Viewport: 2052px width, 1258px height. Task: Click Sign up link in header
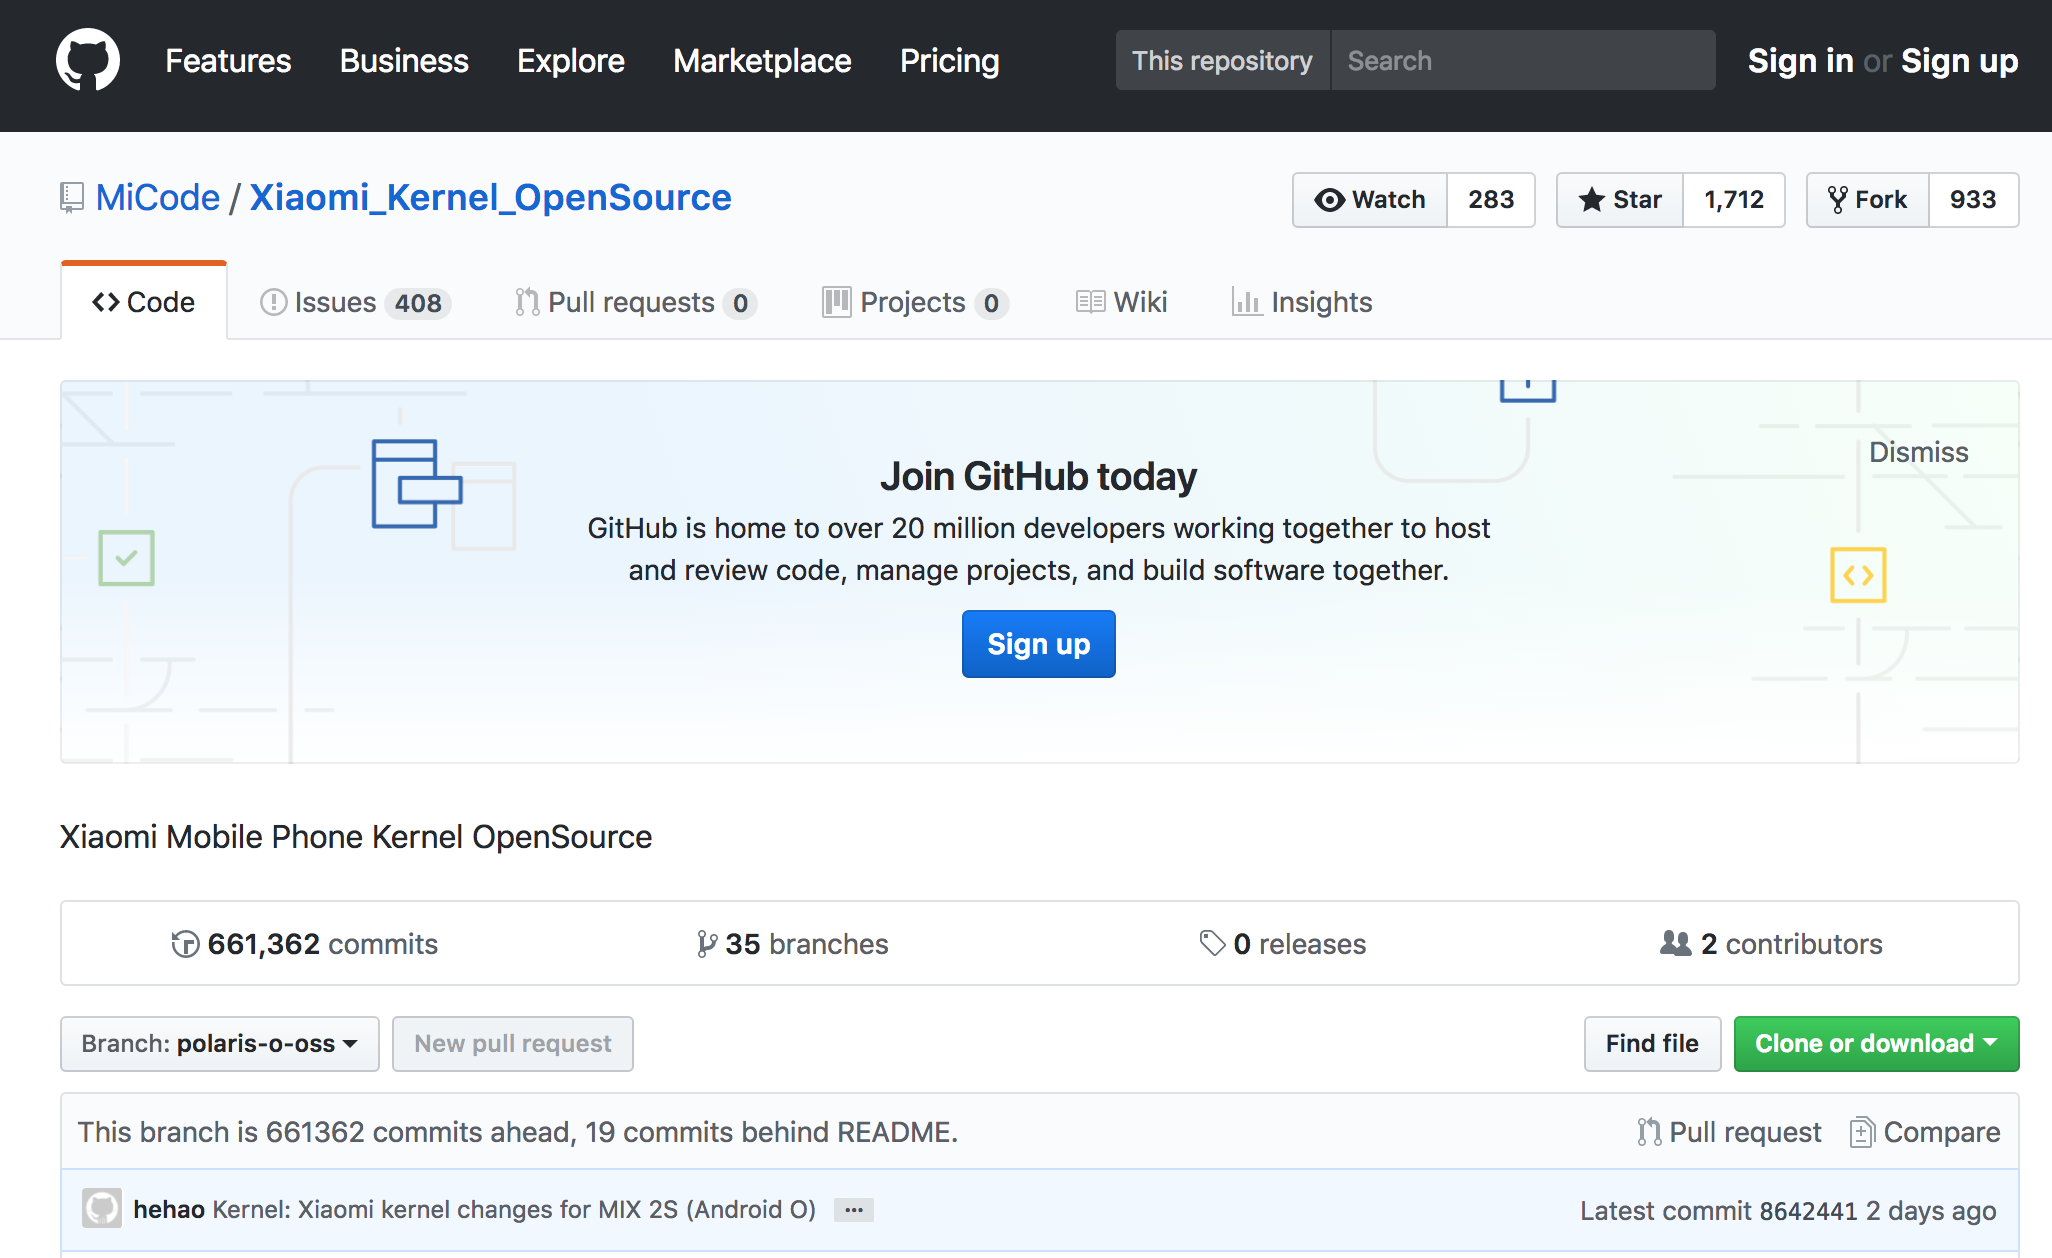tap(1959, 61)
